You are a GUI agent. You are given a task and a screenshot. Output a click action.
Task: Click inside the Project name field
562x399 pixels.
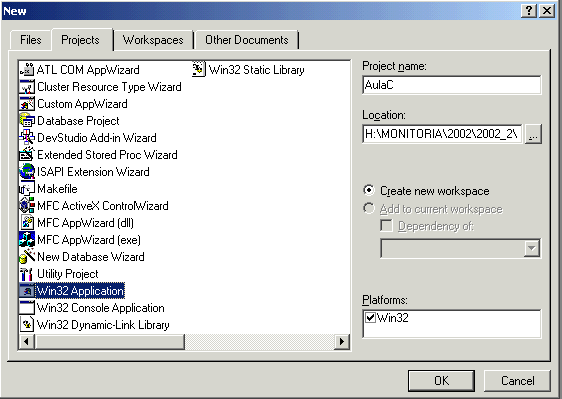click(x=452, y=85)
